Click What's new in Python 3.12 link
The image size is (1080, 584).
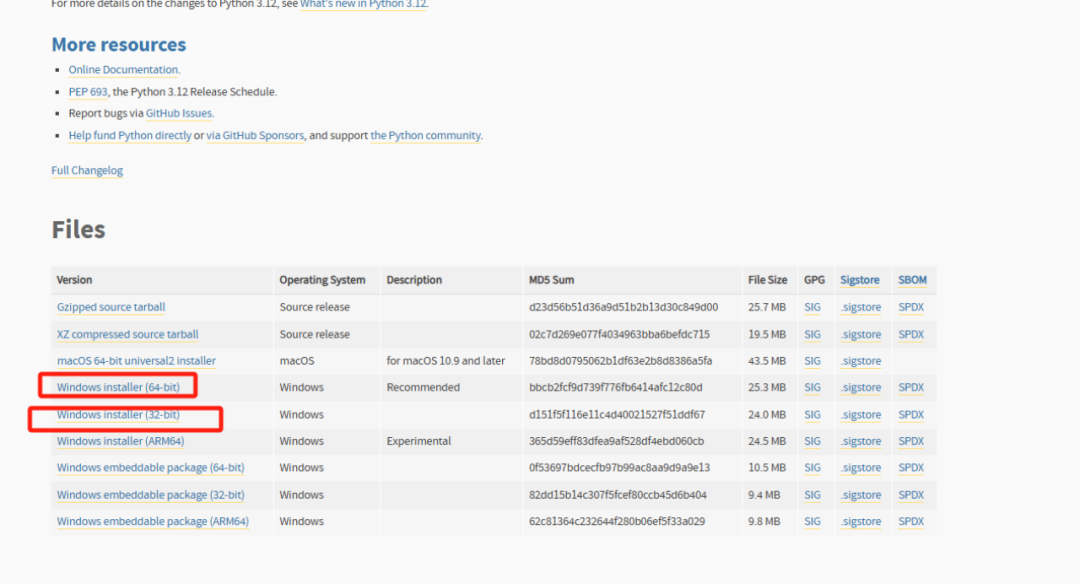coord(363,4)
